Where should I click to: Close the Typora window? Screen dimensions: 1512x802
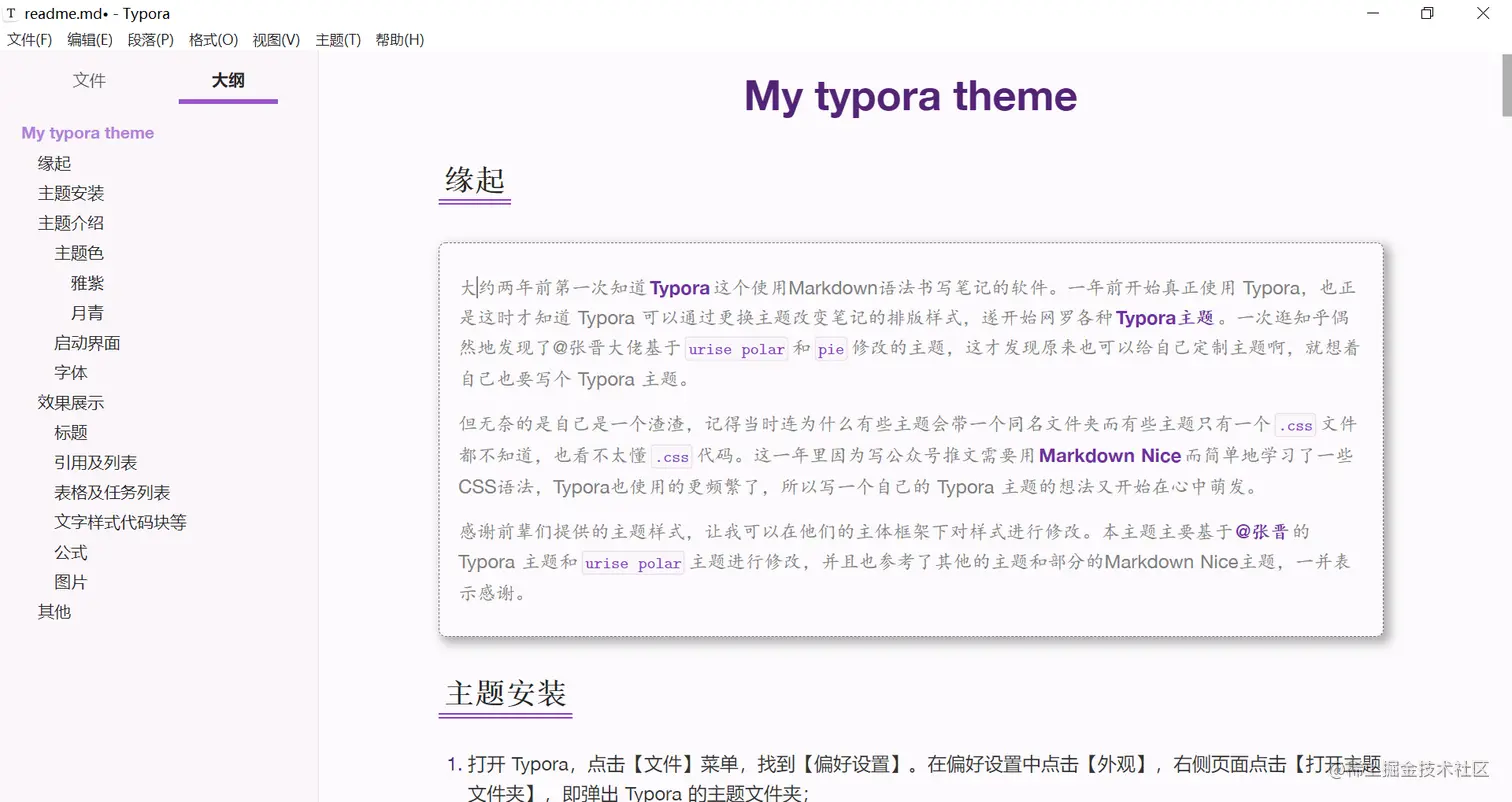[1484, 14]
